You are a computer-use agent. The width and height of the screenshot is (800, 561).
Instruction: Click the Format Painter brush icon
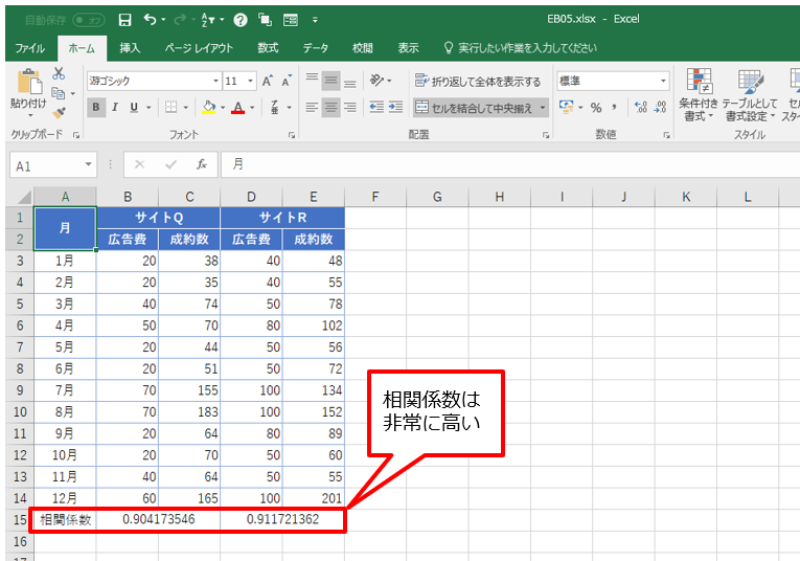[59, 113]
